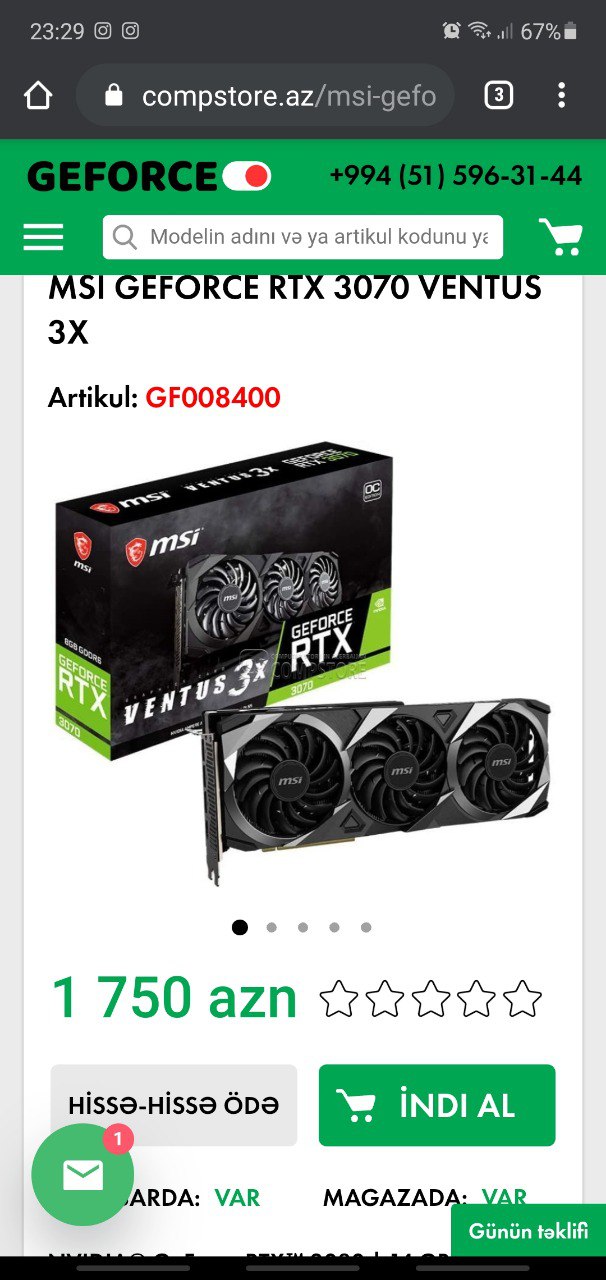Tap the padlock icon in the address bar
The image size is (606, 1280).
114,96
